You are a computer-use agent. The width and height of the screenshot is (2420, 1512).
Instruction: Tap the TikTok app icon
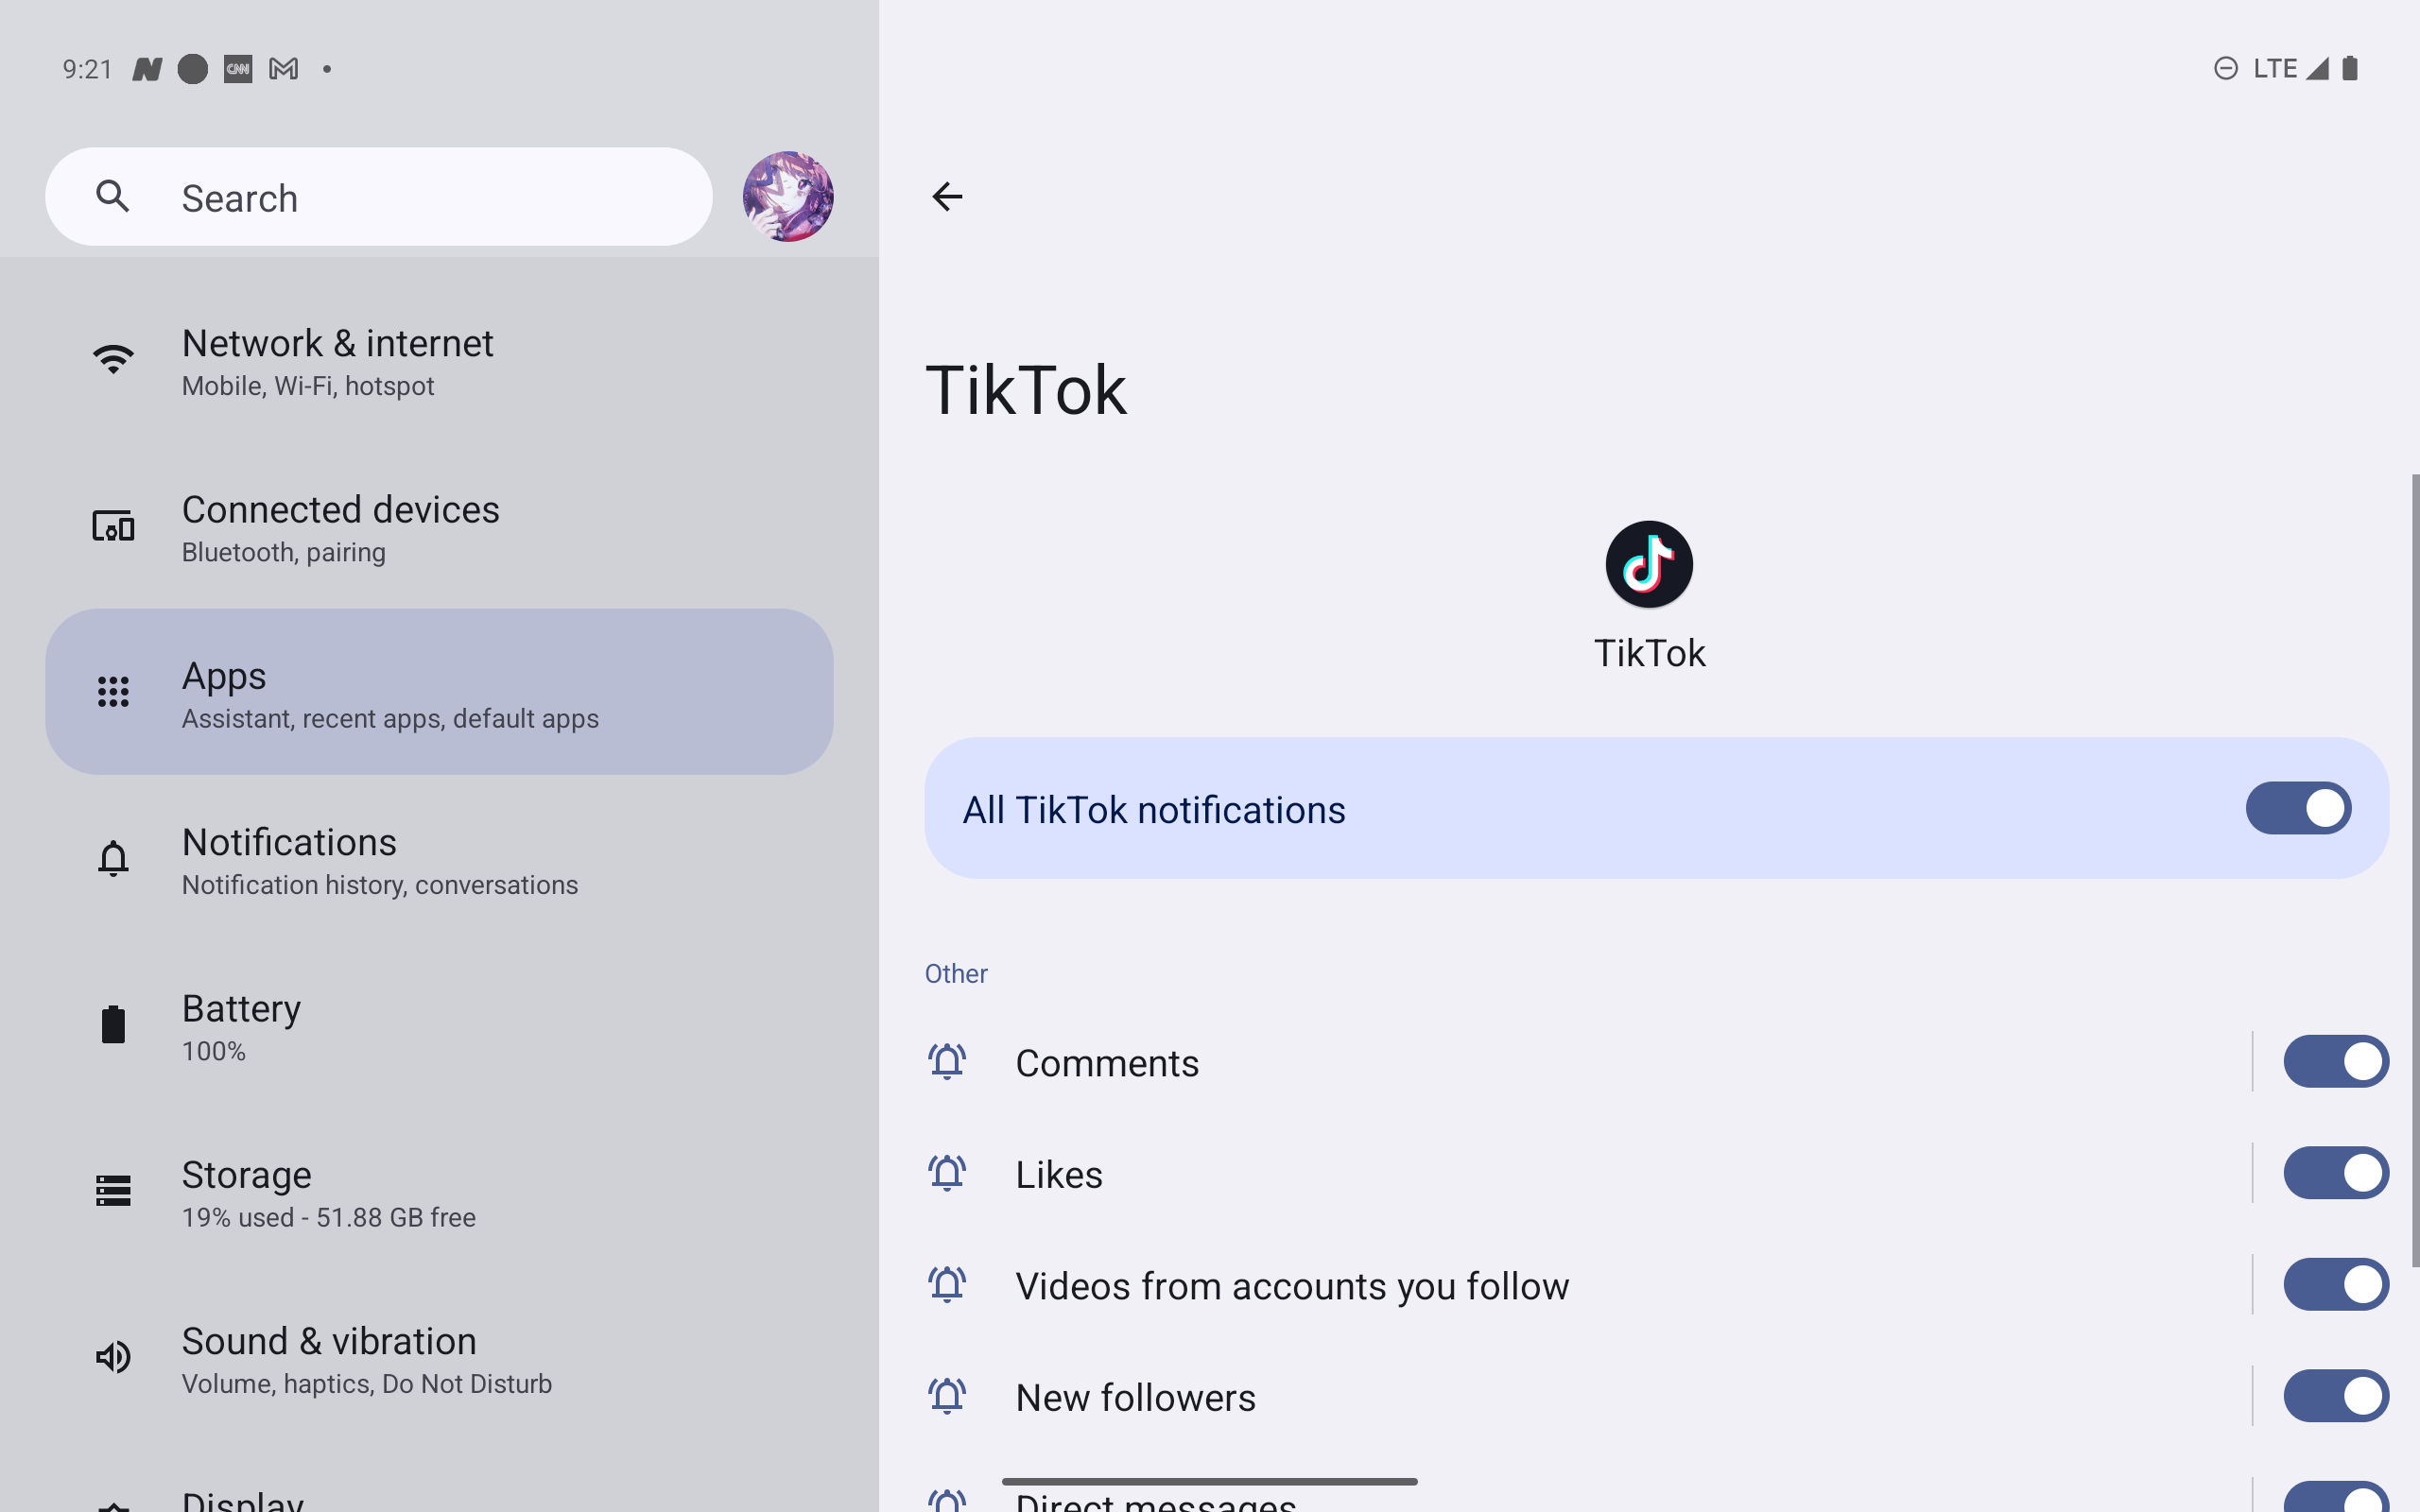click(1649, 564)
